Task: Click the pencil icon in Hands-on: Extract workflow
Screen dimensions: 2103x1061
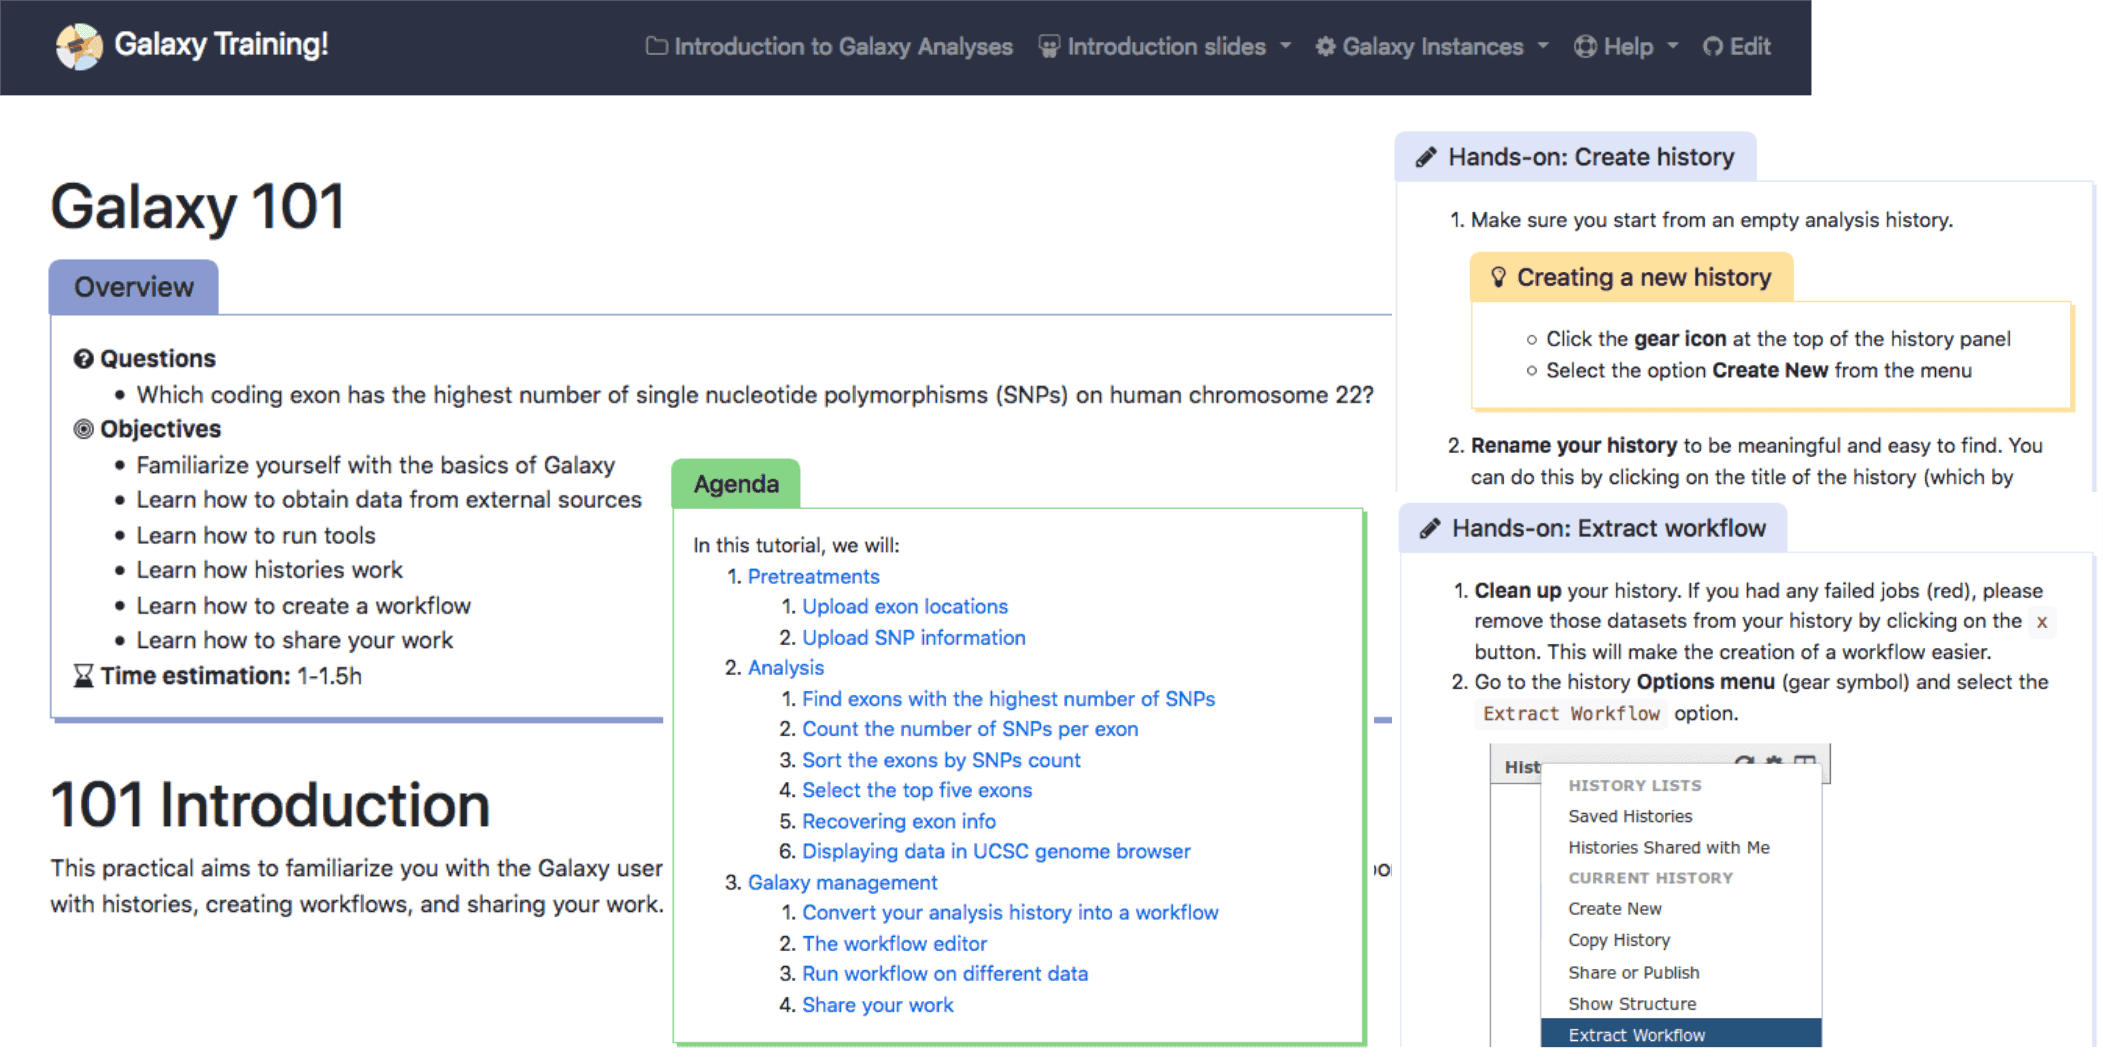Action: [1431, 528]
